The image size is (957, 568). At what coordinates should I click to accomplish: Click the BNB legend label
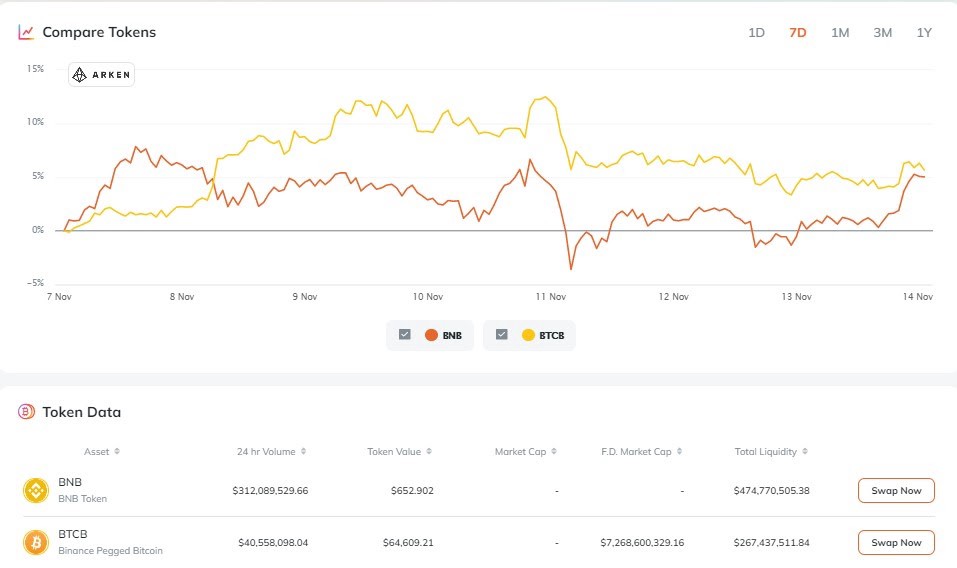coord(452,336)
